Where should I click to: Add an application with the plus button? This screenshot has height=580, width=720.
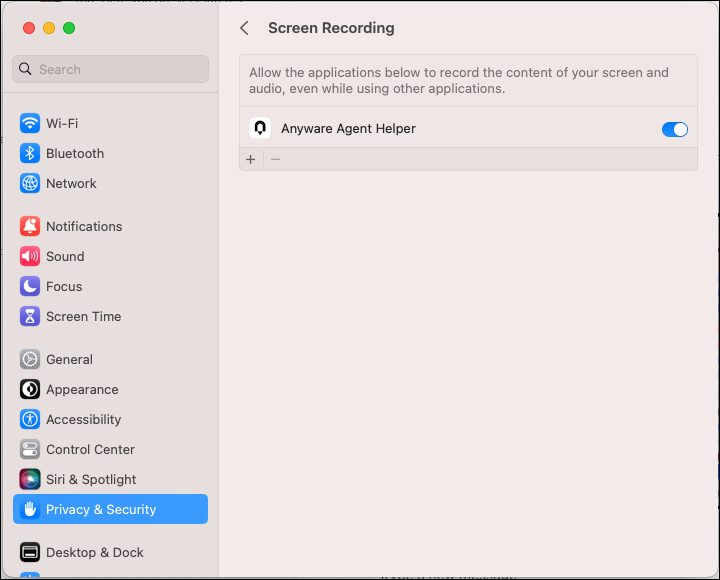click(x=251, y=159)
